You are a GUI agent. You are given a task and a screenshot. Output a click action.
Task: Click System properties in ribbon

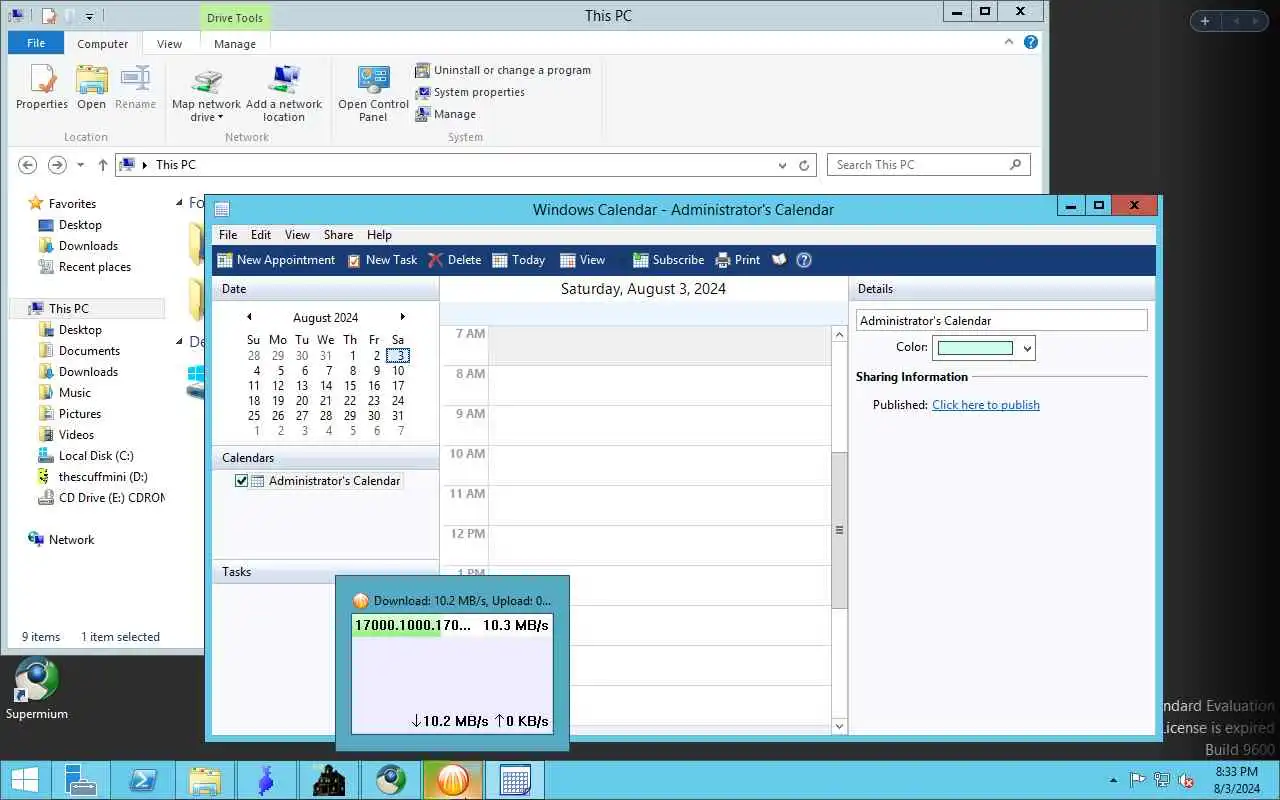[x=470, y=92]
